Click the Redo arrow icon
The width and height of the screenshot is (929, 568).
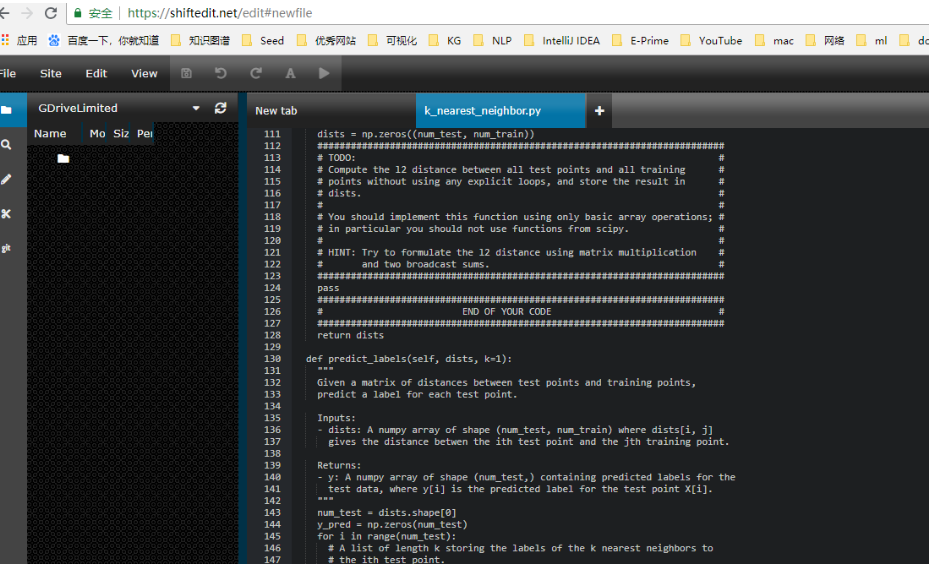coord(256,73)
